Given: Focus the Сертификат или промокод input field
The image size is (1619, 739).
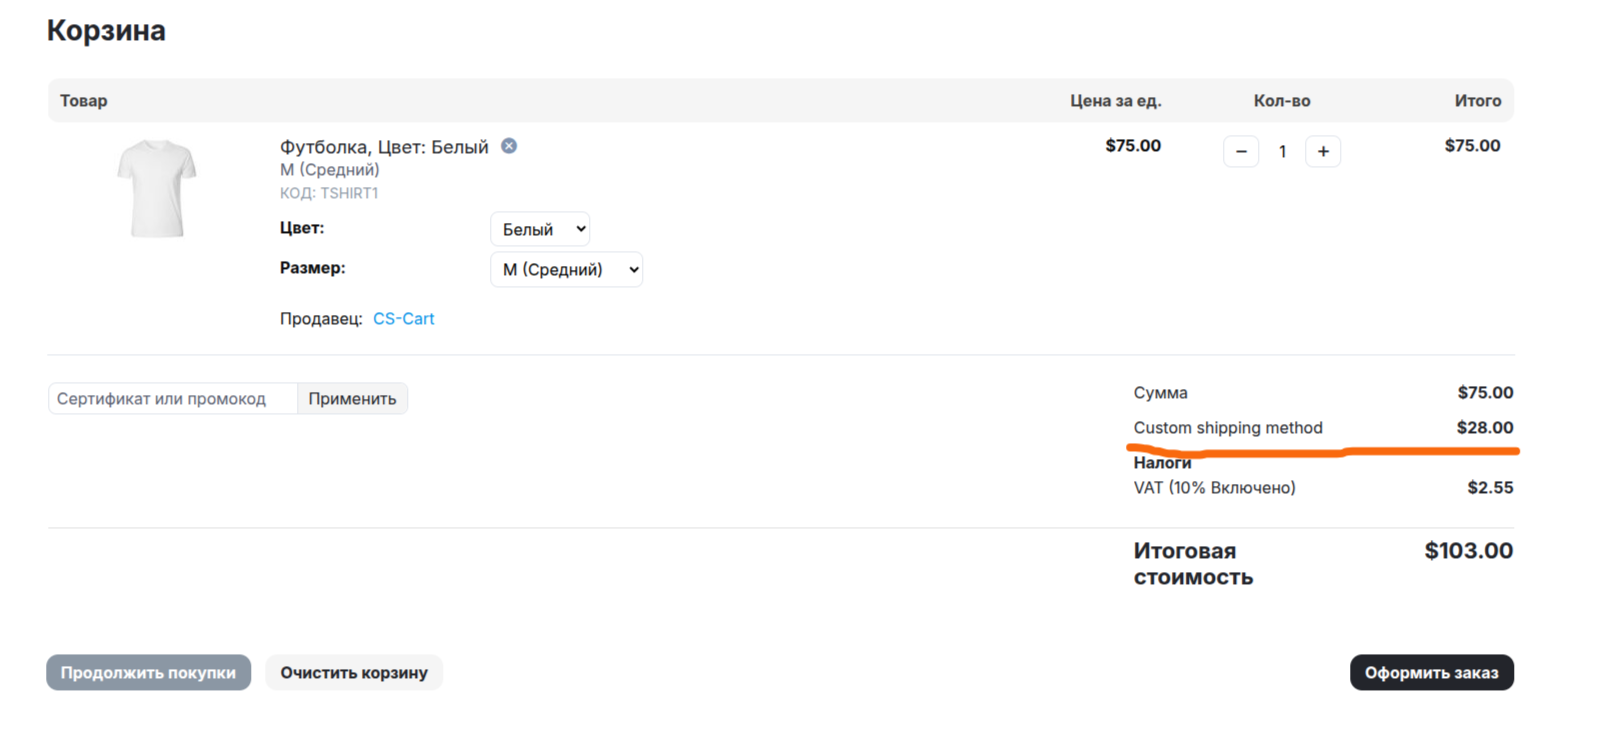Looking at the screenshot, I should click(x=173, y=398).
